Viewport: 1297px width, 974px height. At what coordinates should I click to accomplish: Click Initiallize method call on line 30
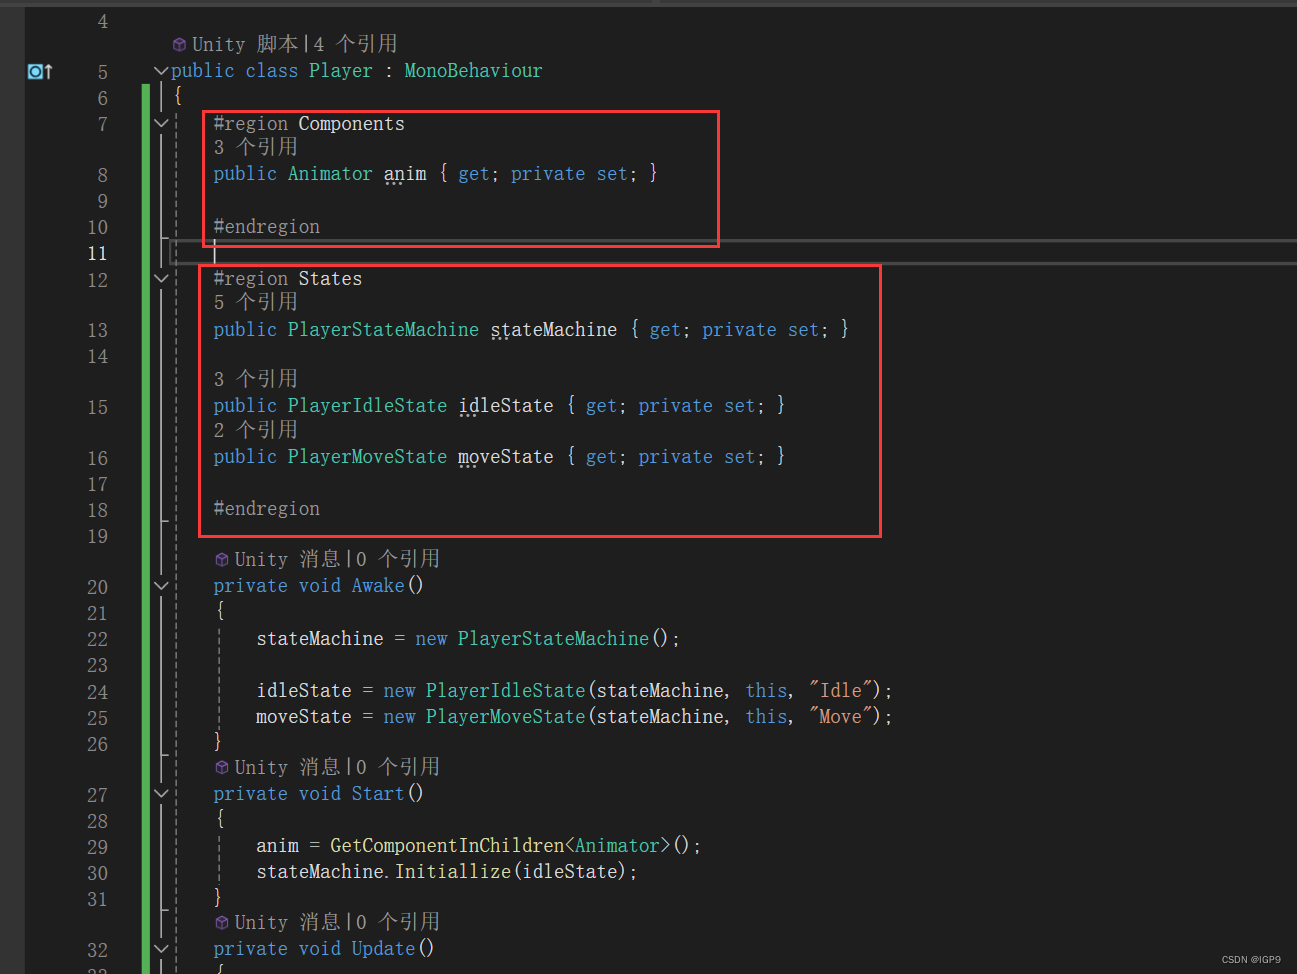pos(453,872)
